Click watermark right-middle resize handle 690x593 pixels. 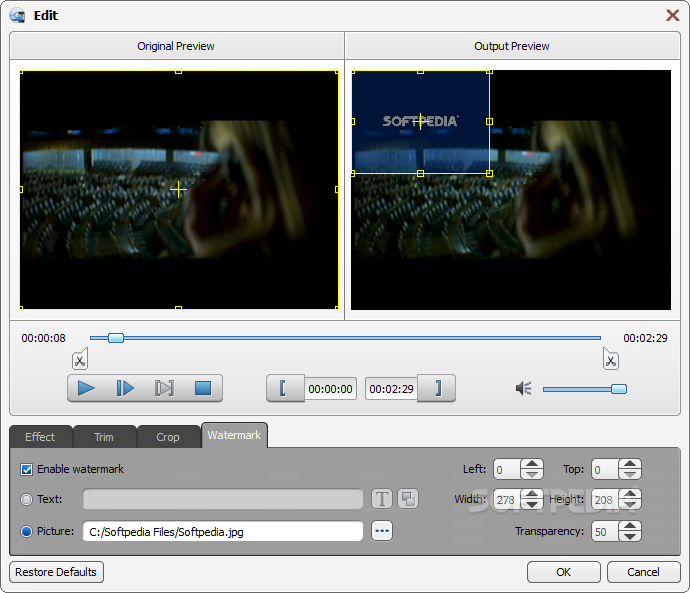click(x=489, y=121)
